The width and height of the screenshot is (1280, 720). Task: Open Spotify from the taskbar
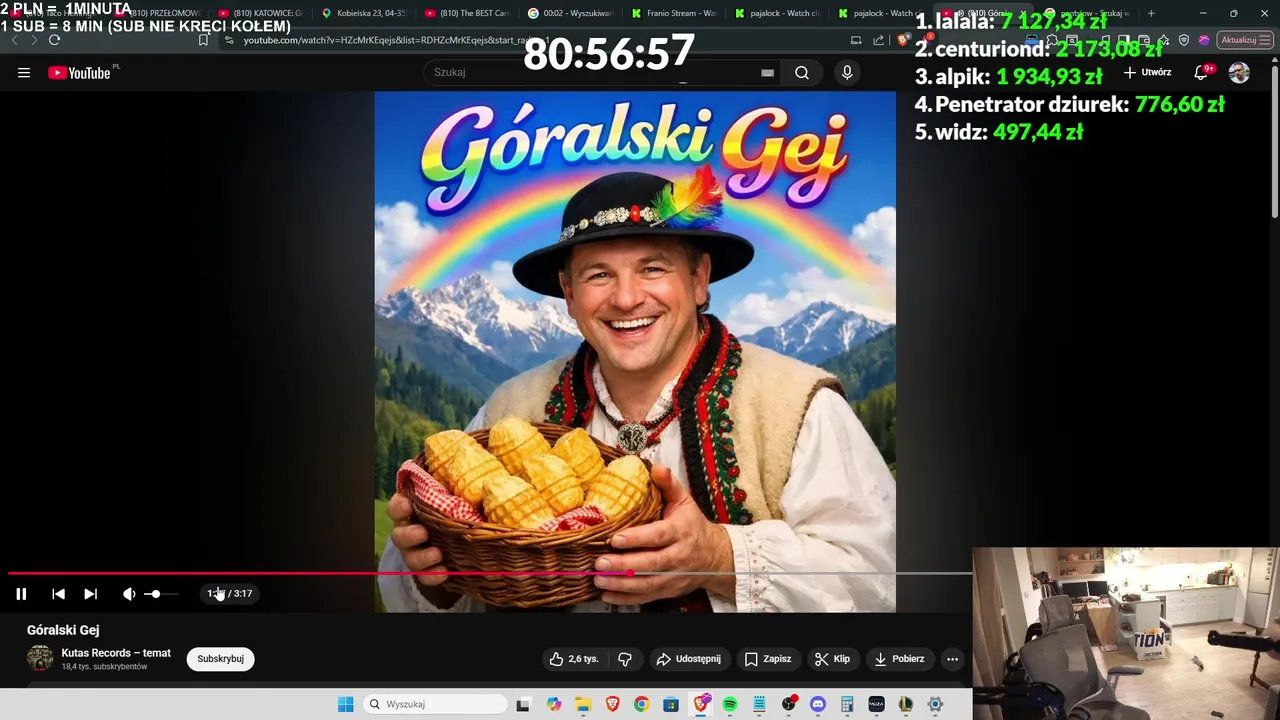[x=730, y=704]
